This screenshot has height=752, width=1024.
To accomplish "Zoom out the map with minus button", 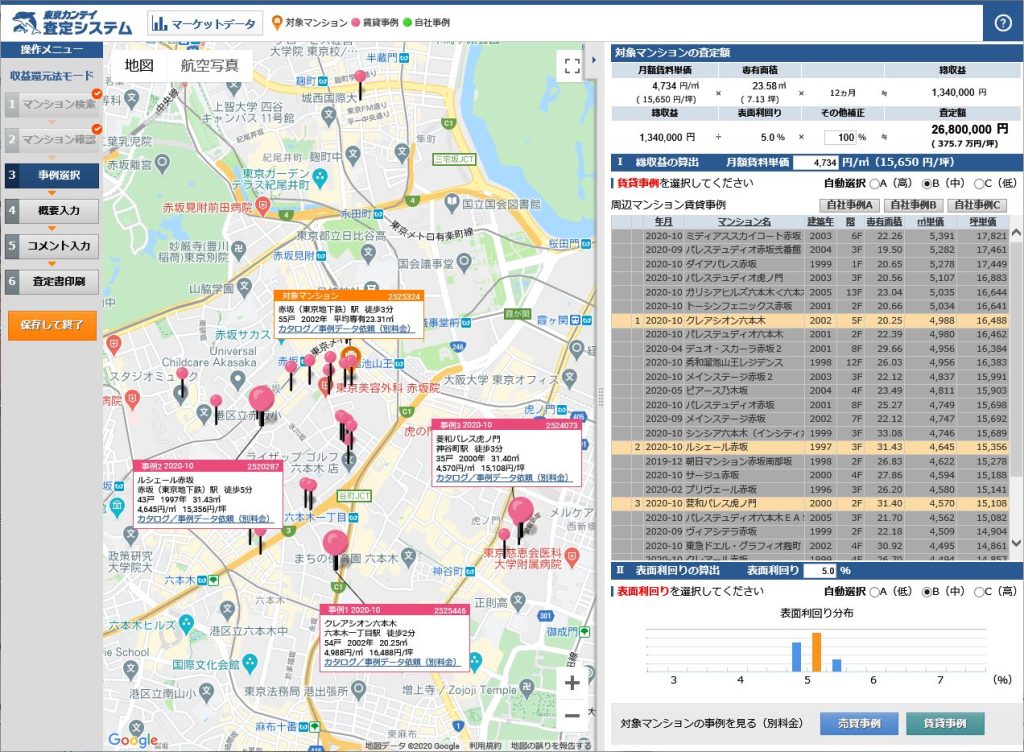I will (x=572, y=716).
